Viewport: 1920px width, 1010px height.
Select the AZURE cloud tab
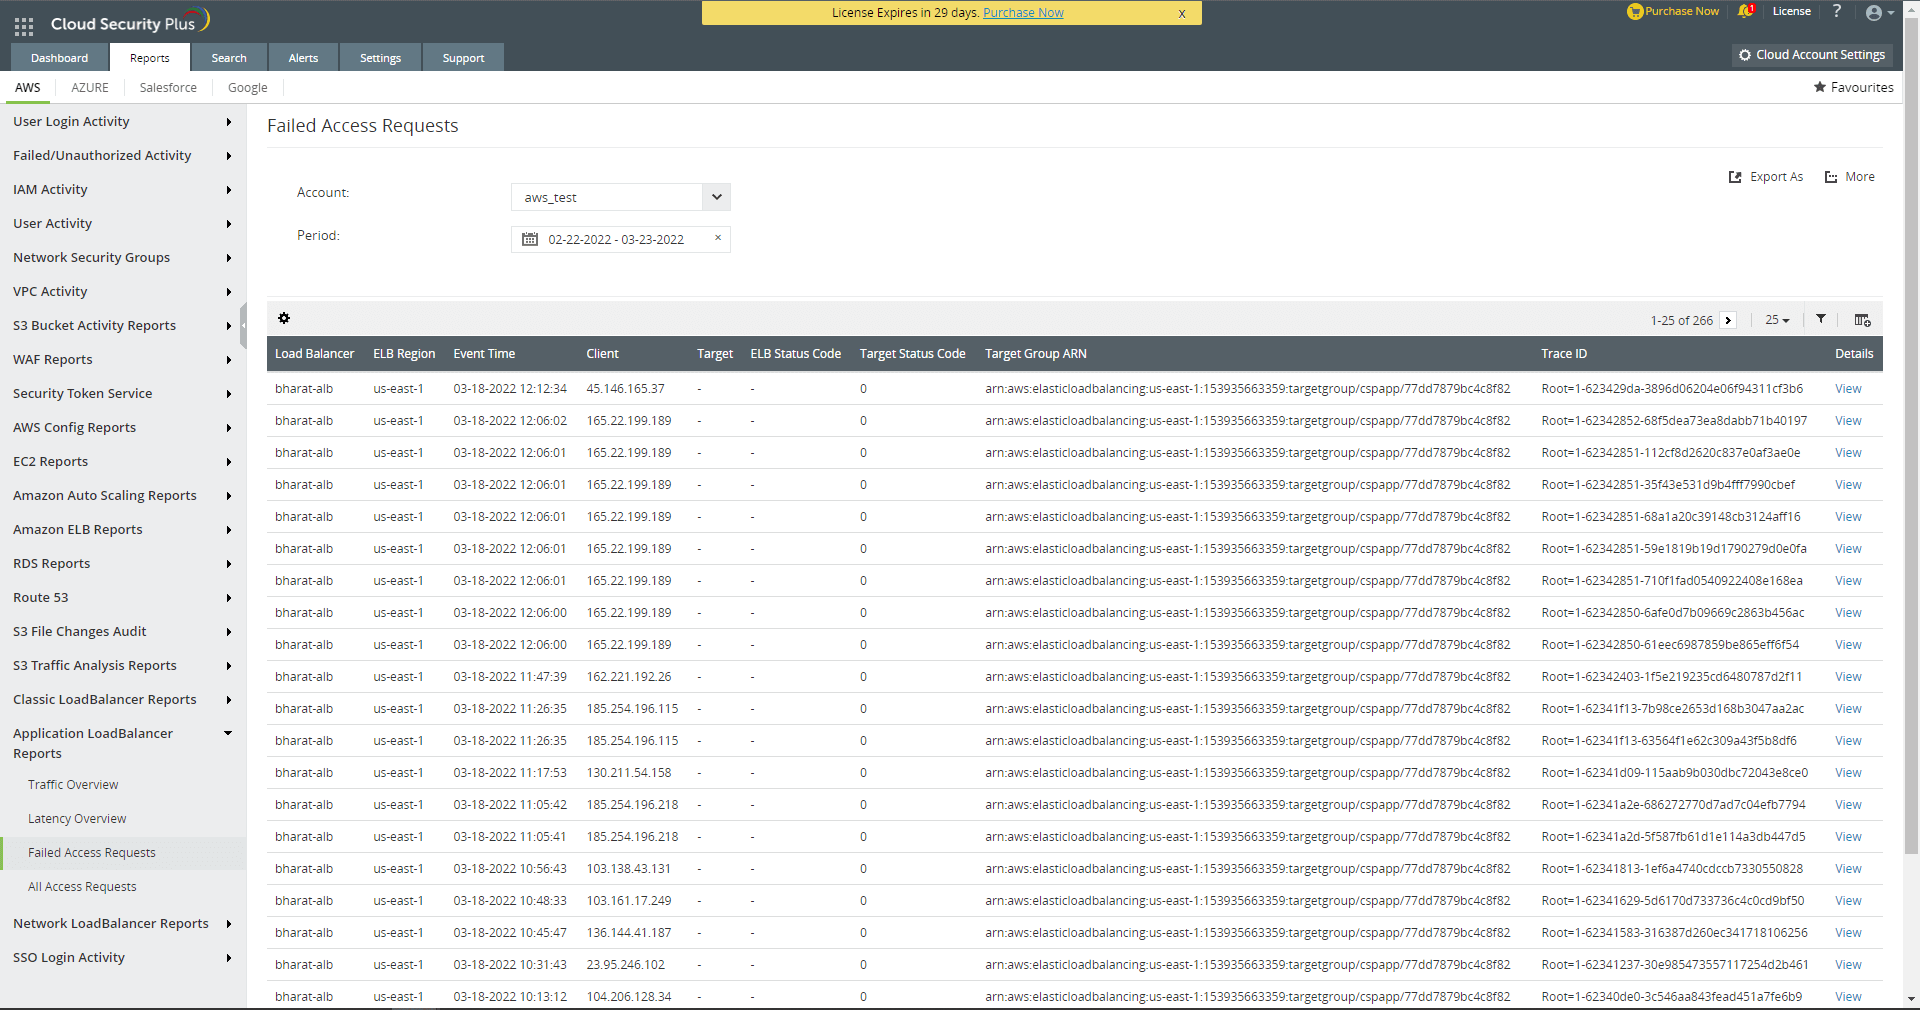pos(90,88)
